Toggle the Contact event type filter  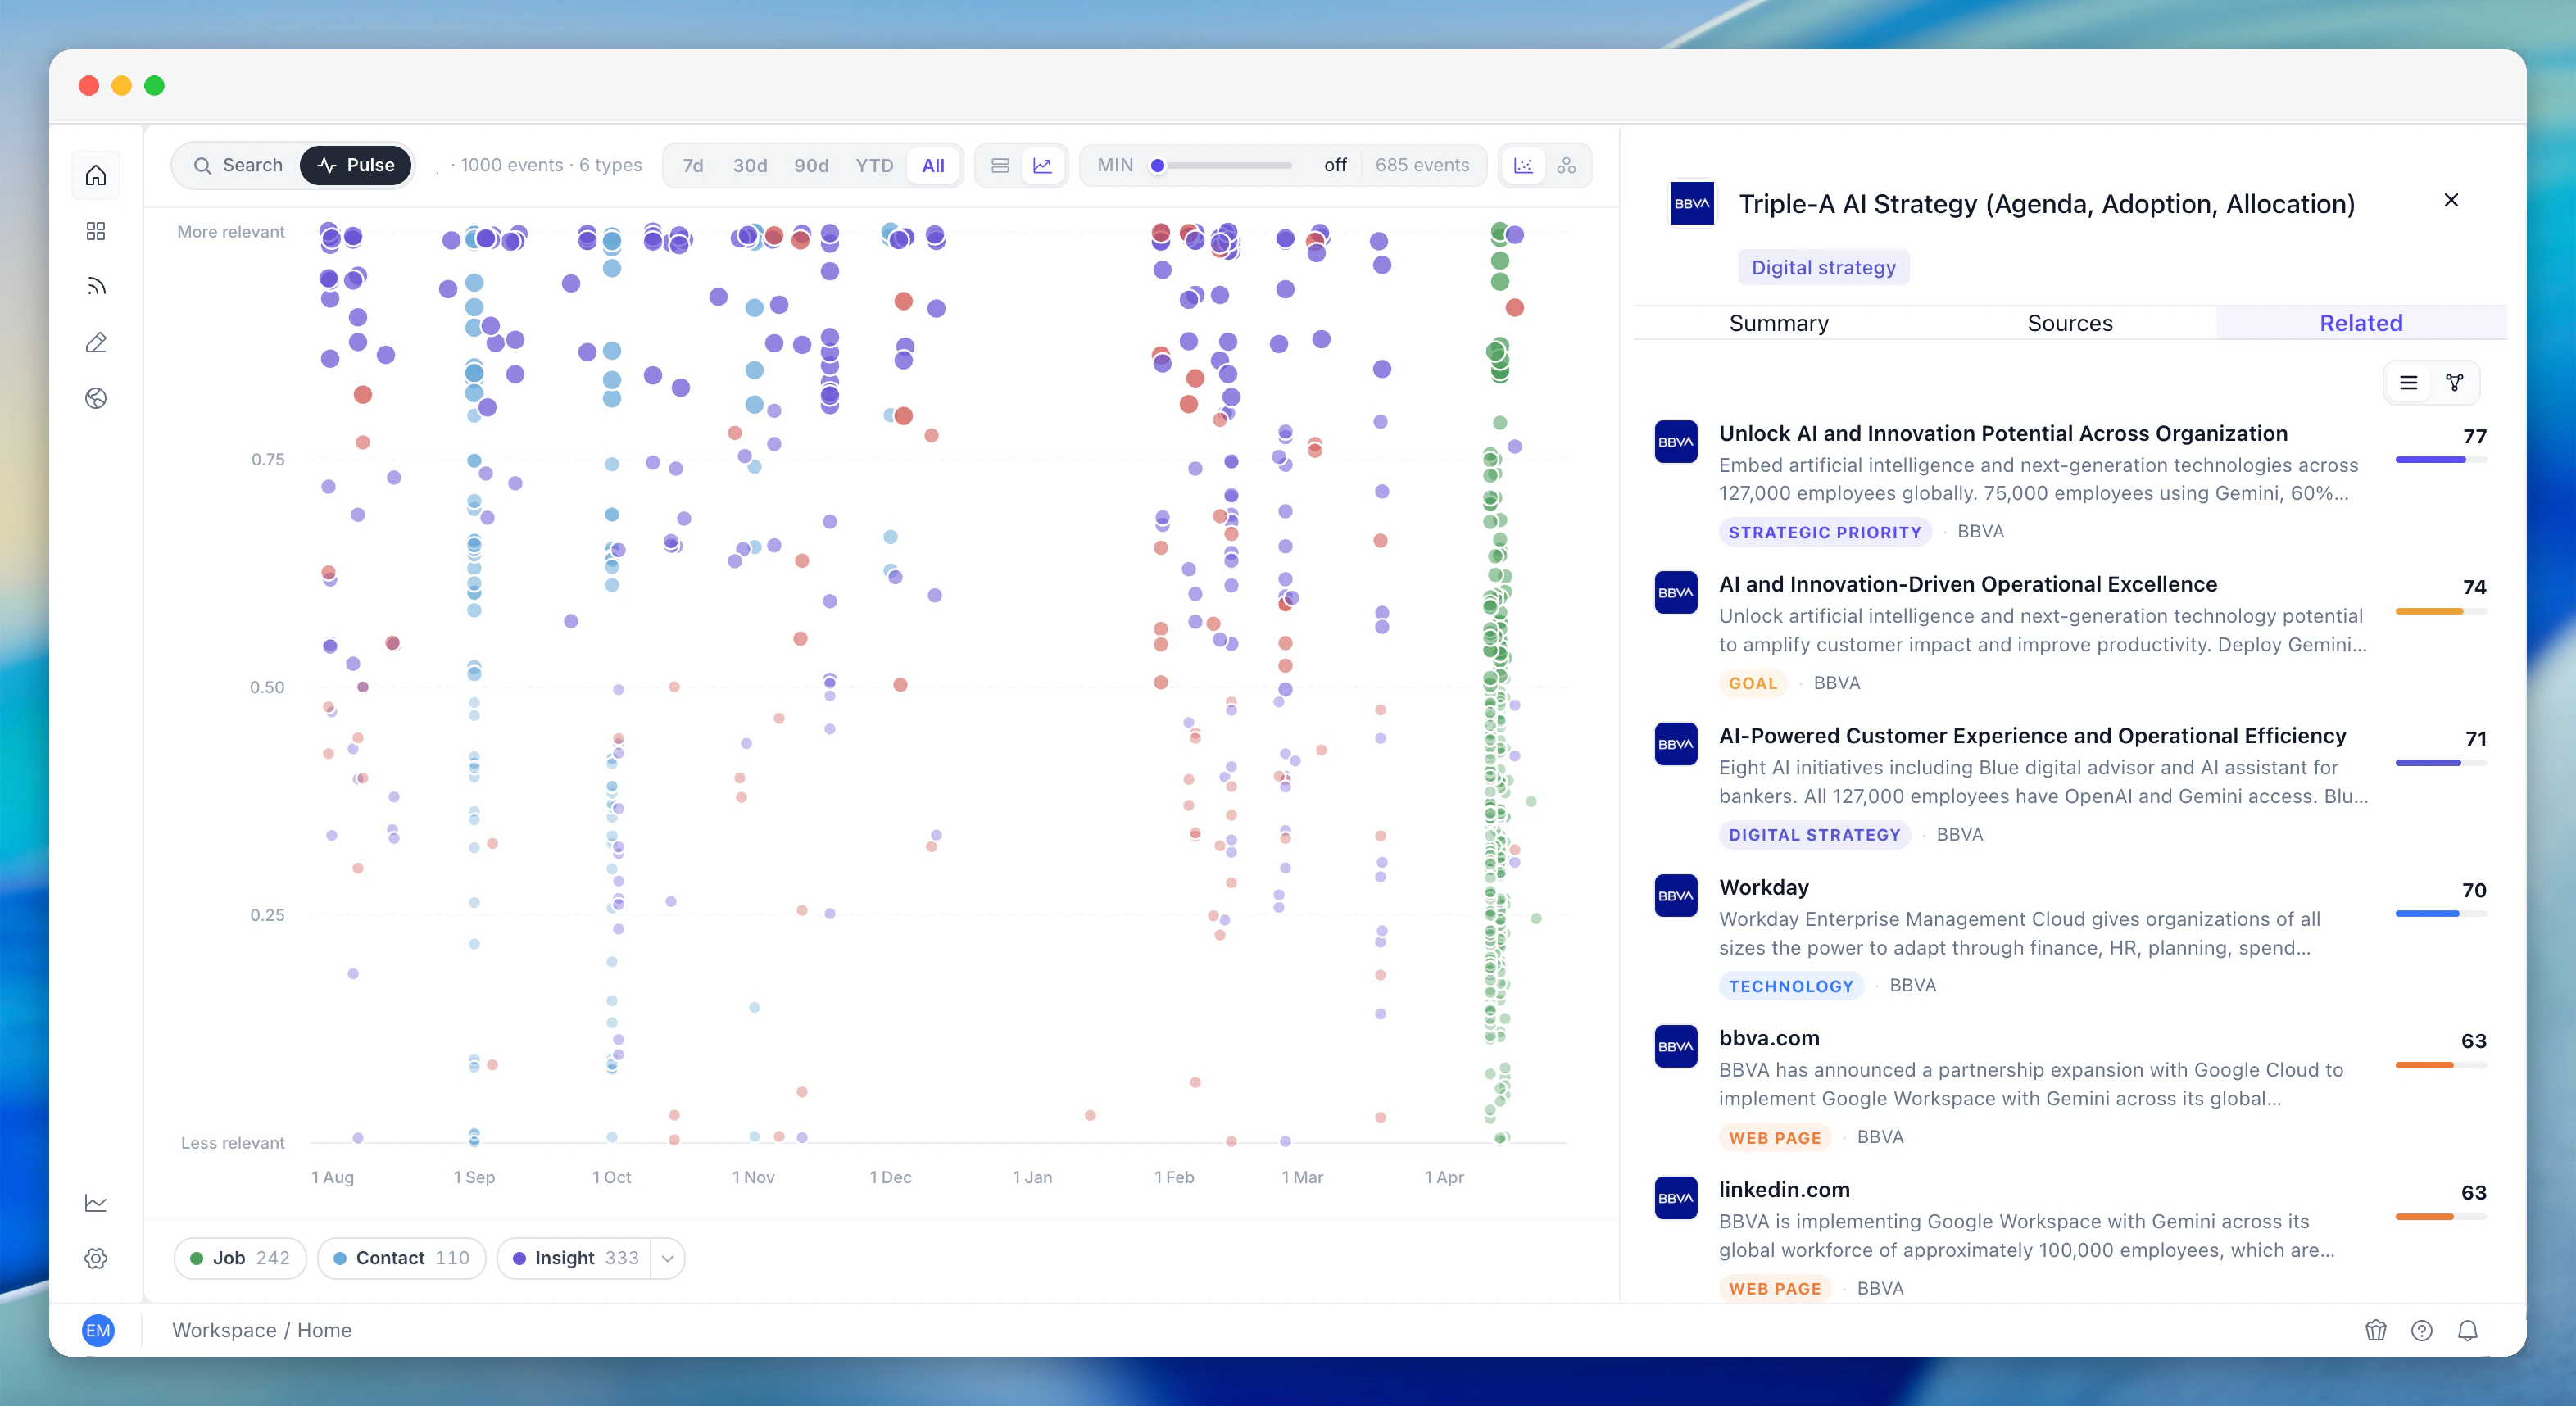[401, 1258]
